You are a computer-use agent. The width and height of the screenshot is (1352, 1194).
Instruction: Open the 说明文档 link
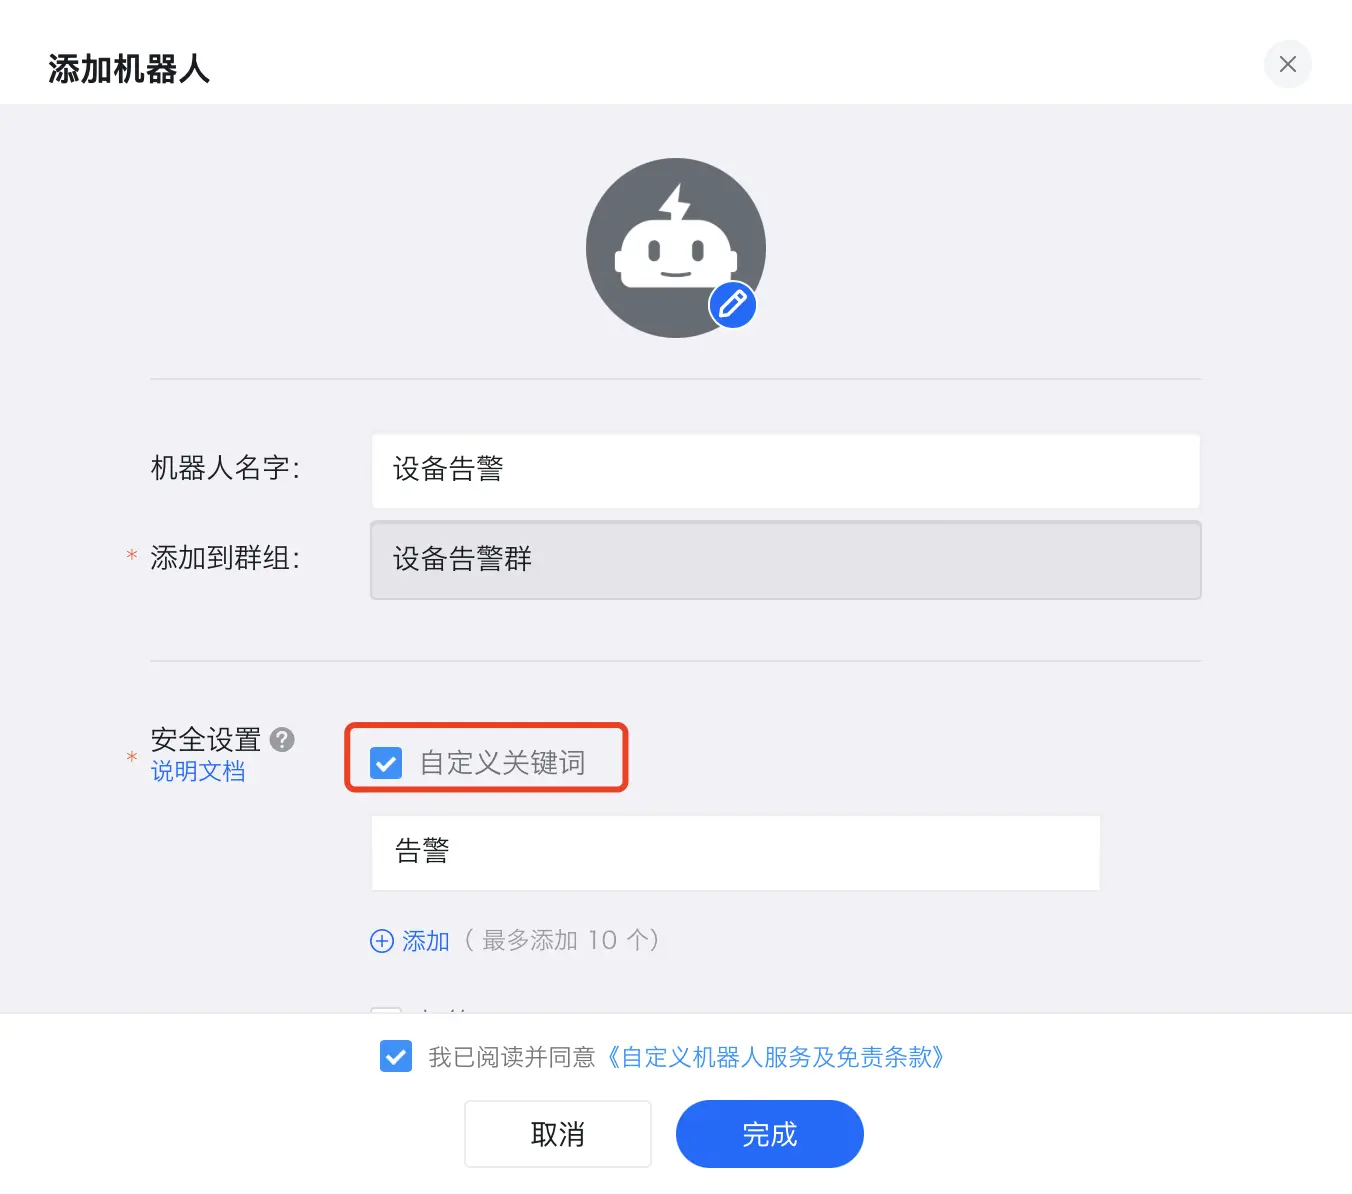click(198, 771)
